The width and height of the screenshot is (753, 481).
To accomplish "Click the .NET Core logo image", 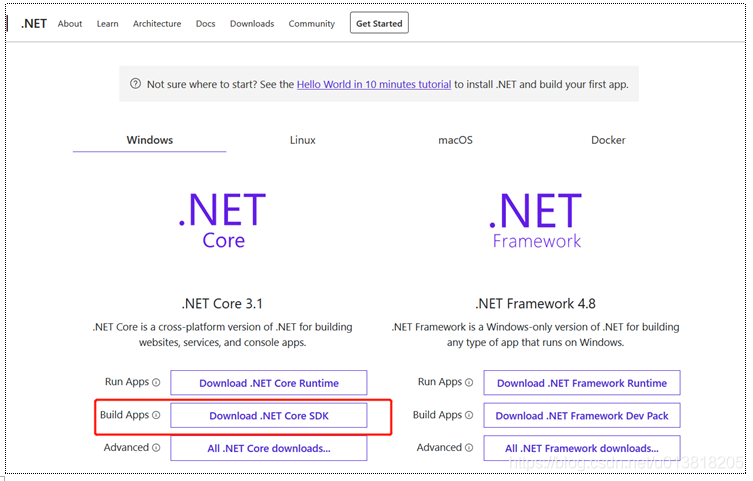I will (x=222, y=220).
